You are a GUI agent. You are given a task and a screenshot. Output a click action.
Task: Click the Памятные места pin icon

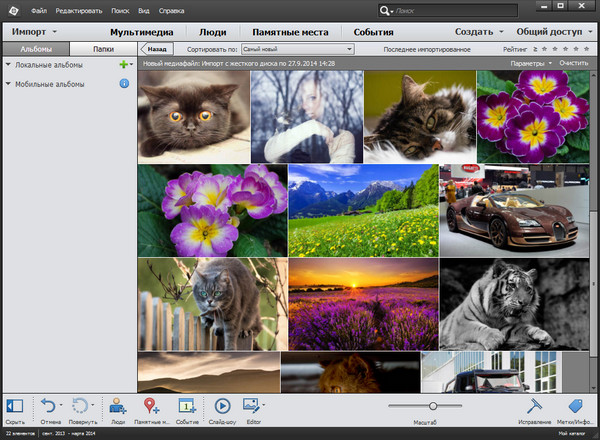(x=151, y=406)
